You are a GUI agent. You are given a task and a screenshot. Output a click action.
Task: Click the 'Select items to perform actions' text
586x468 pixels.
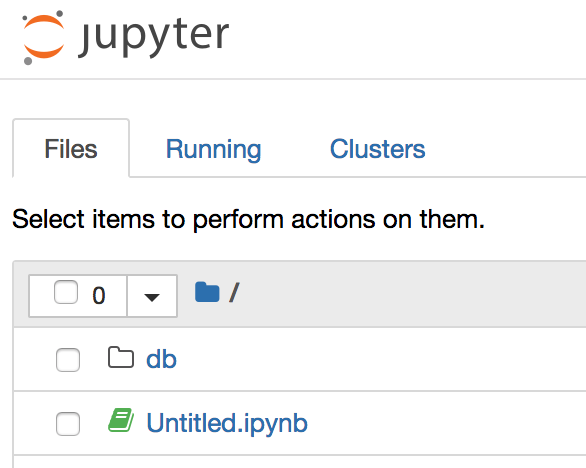(x=248, y=219)
